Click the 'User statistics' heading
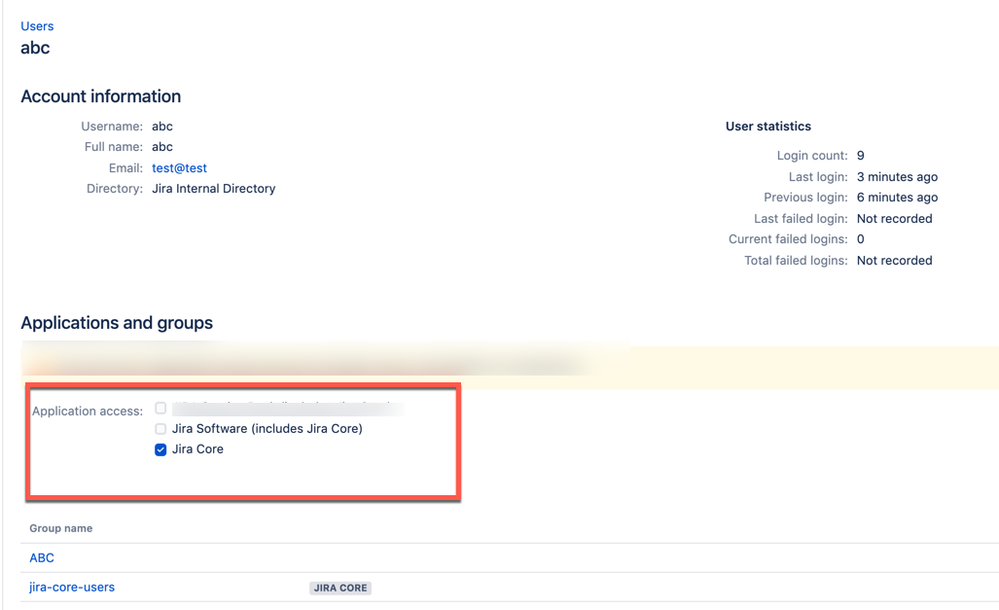Image resolution: width=999 pixels, height=610 pixels. point(768,126)
